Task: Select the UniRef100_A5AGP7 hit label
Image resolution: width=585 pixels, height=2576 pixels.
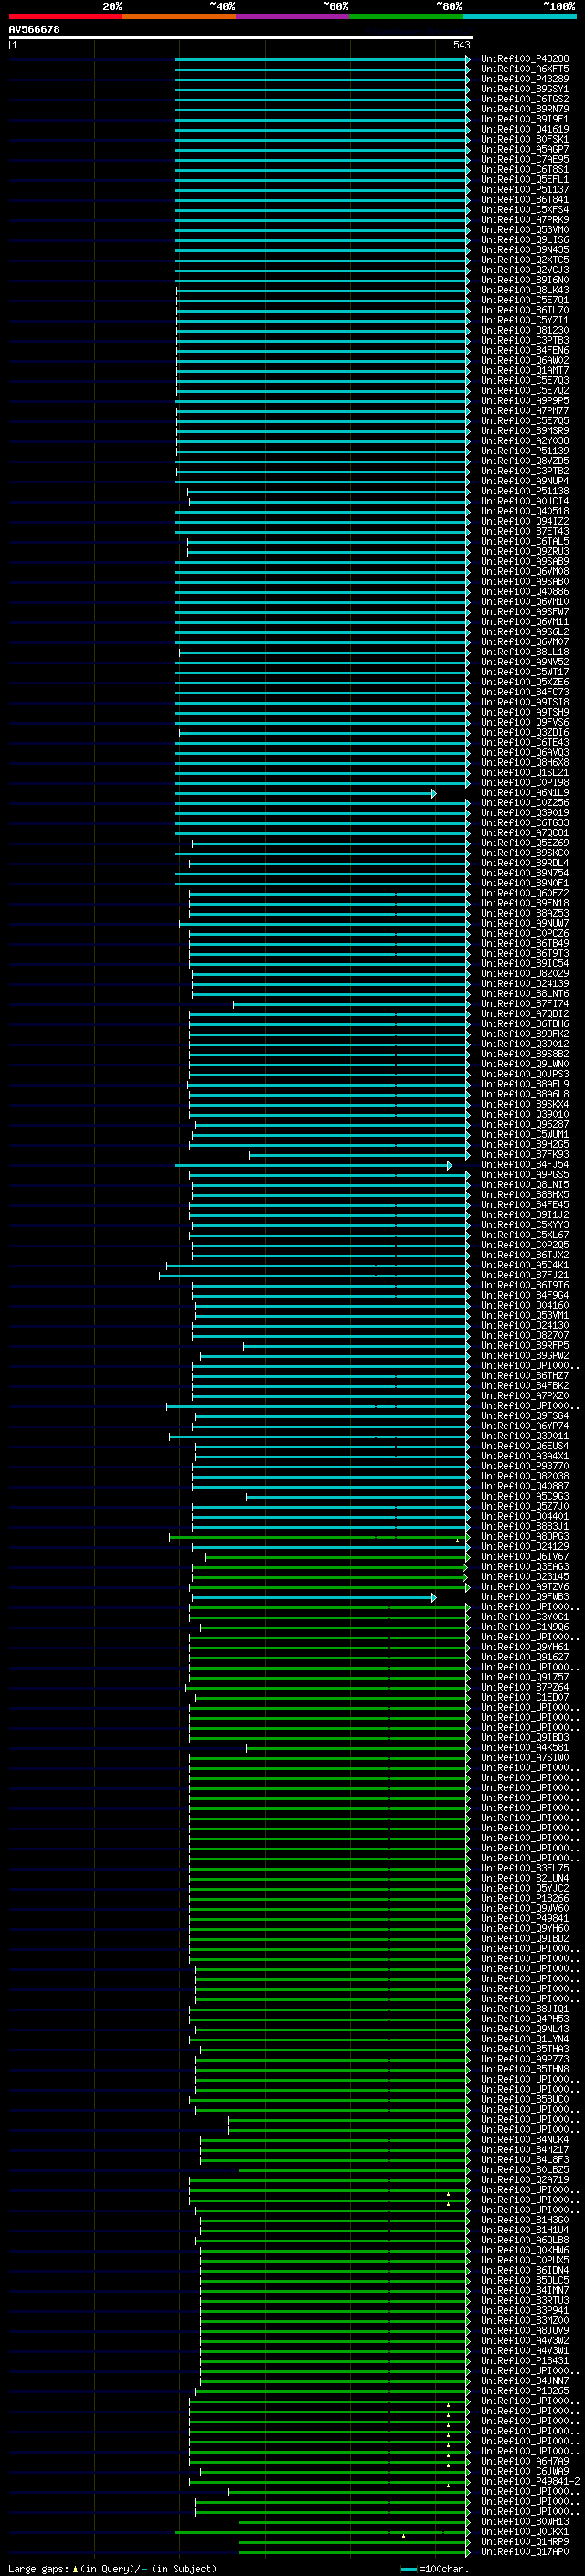Action: click(x=524, y=149)
